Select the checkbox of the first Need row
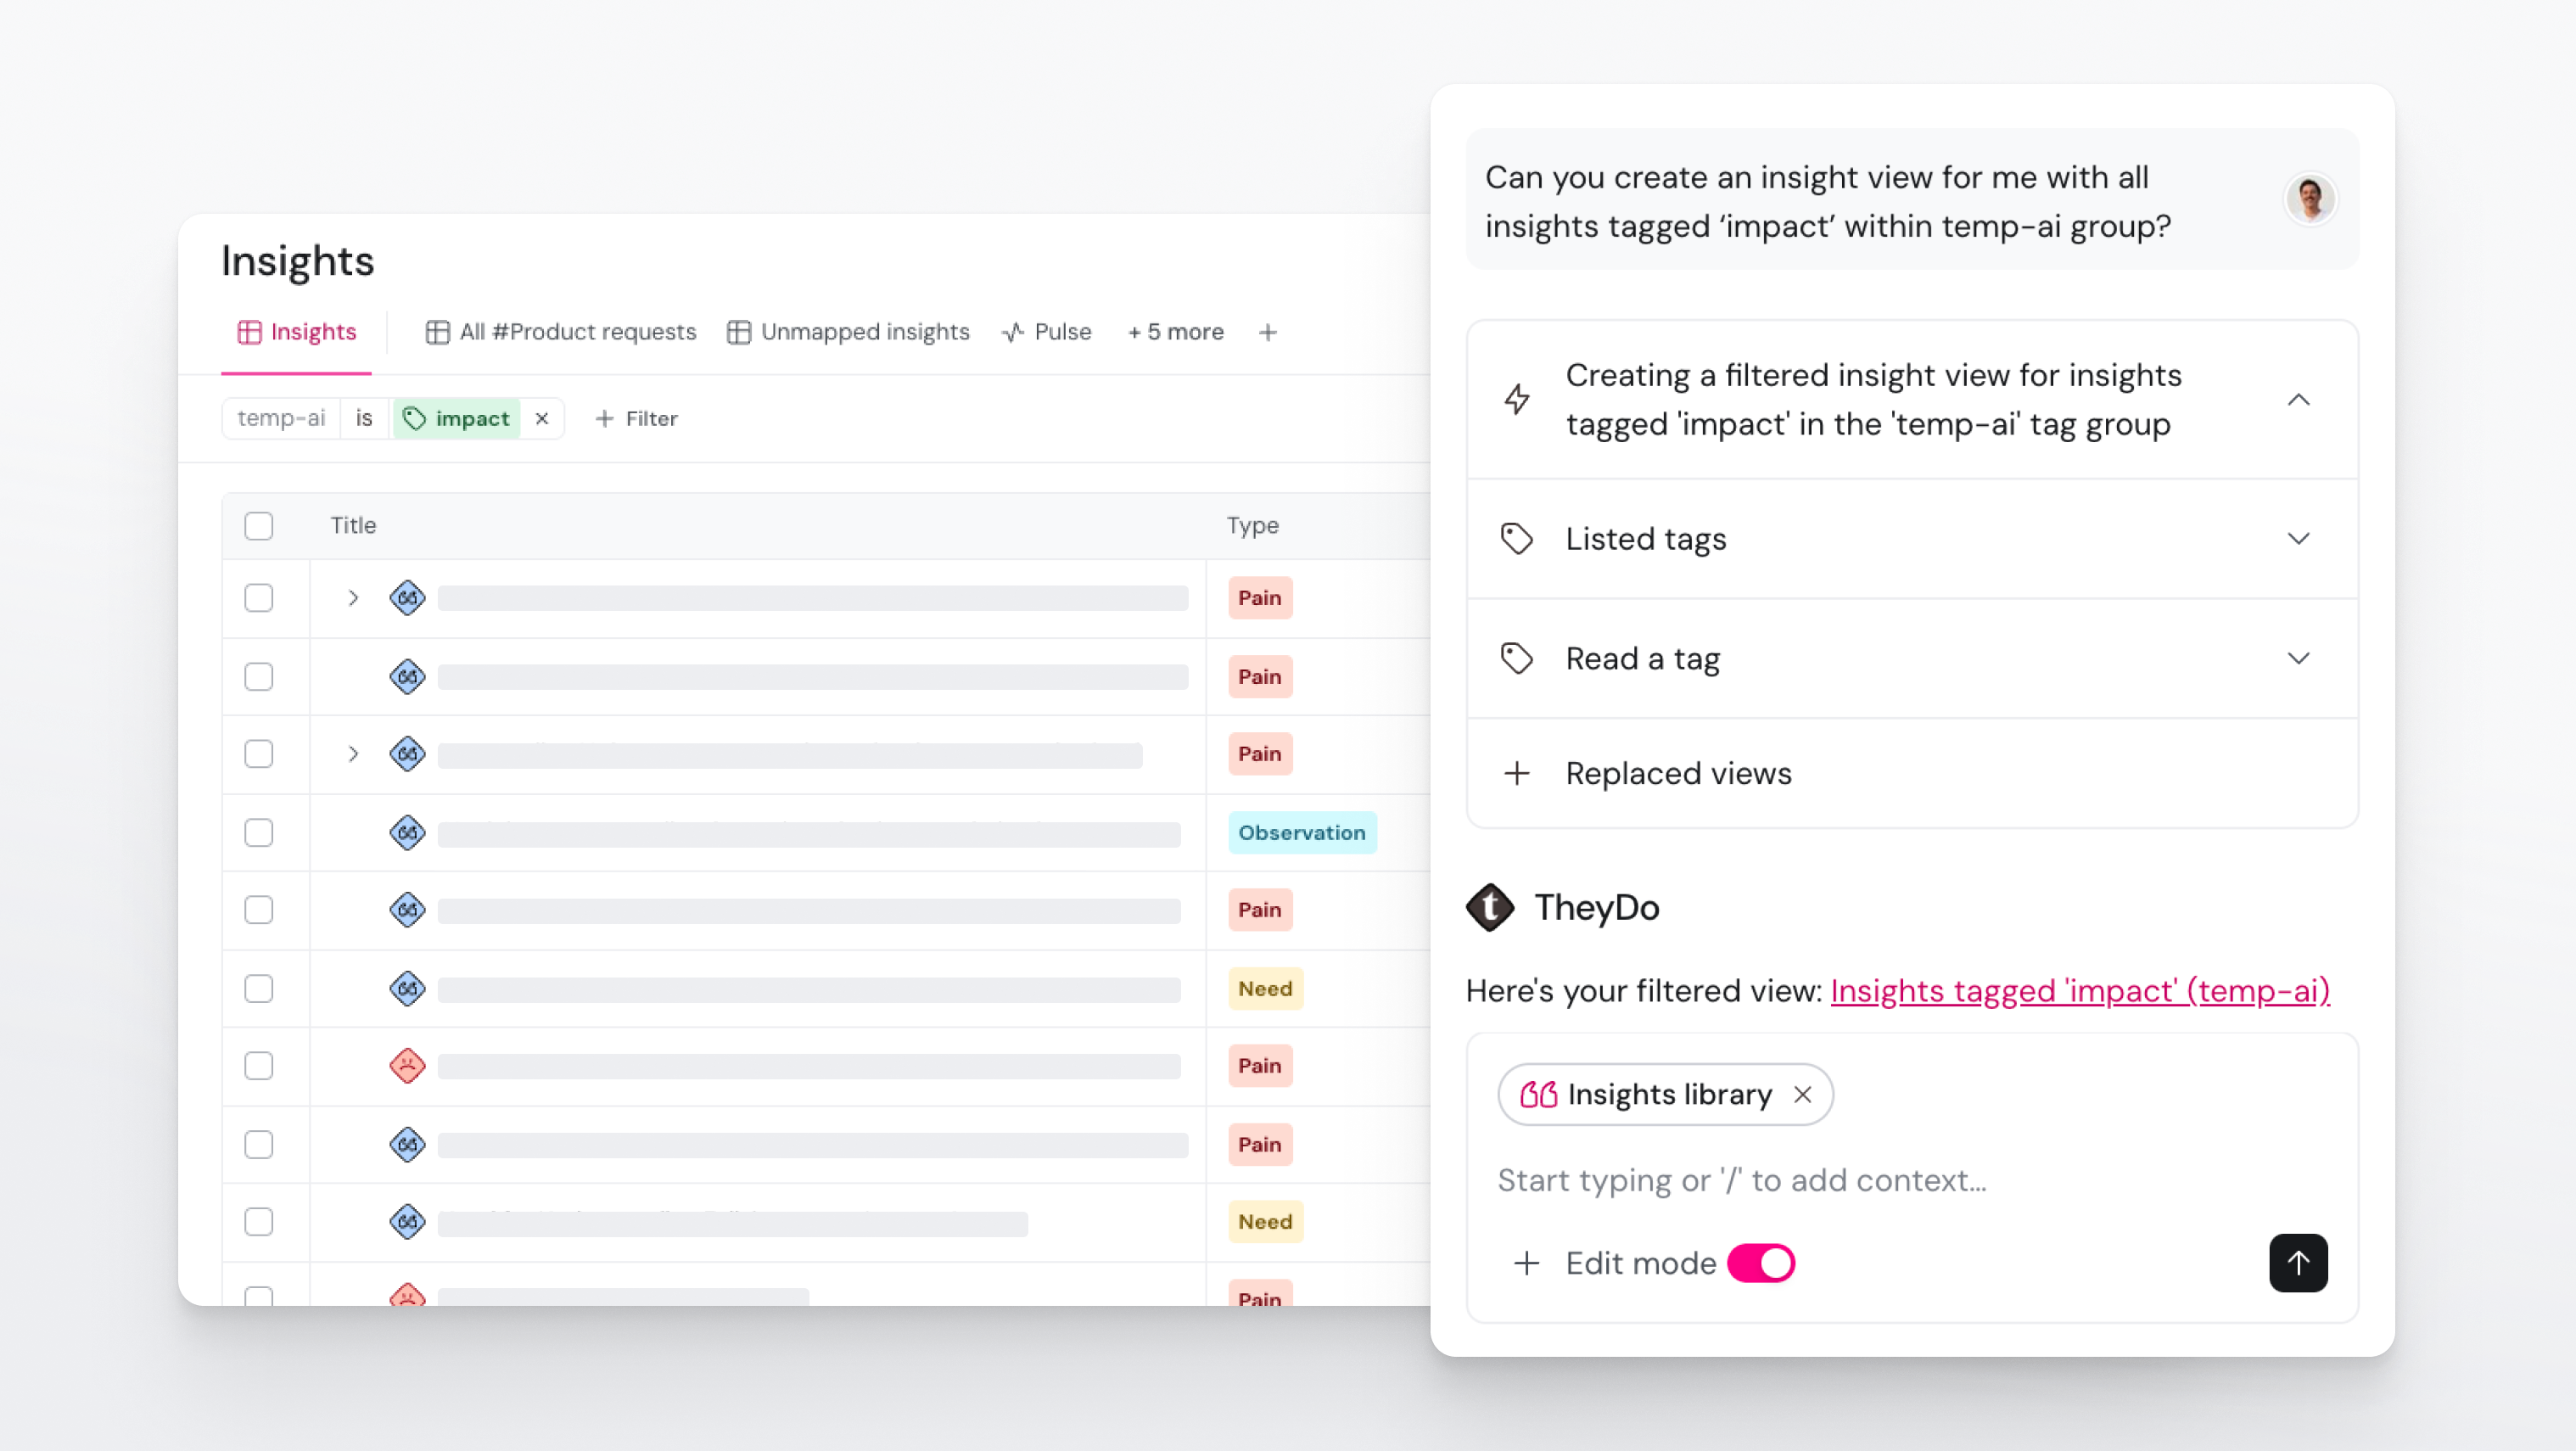2576x1451 pixels. point(259,989)
